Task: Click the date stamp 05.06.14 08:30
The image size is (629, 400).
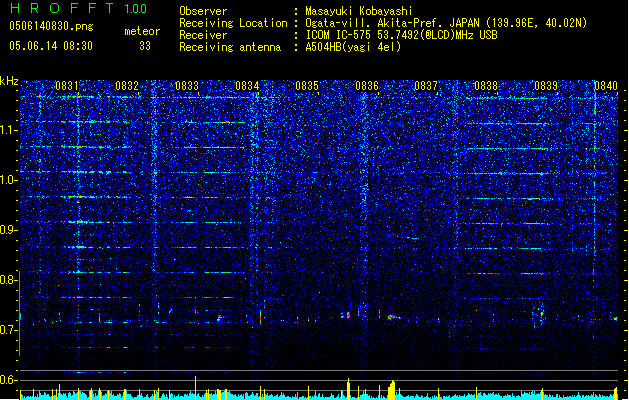Action: 51,46
